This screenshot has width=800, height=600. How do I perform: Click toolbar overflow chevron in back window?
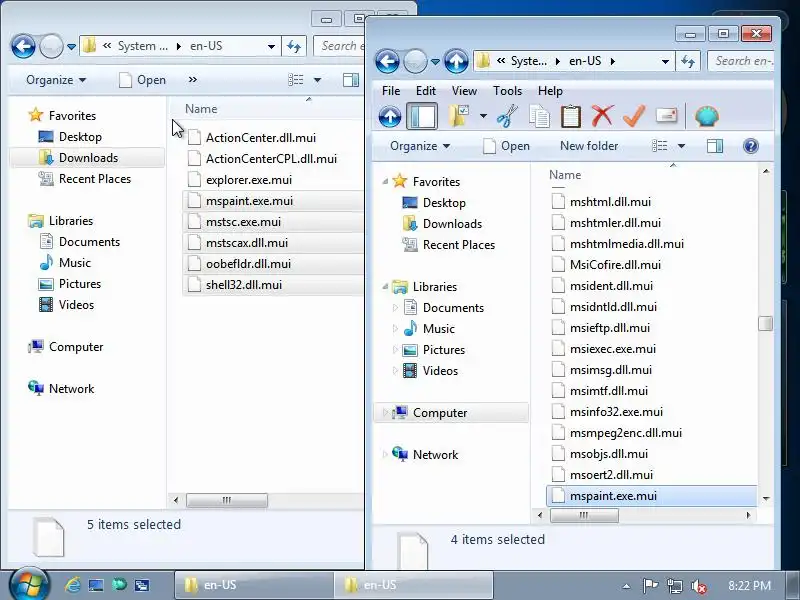[192, 80]
